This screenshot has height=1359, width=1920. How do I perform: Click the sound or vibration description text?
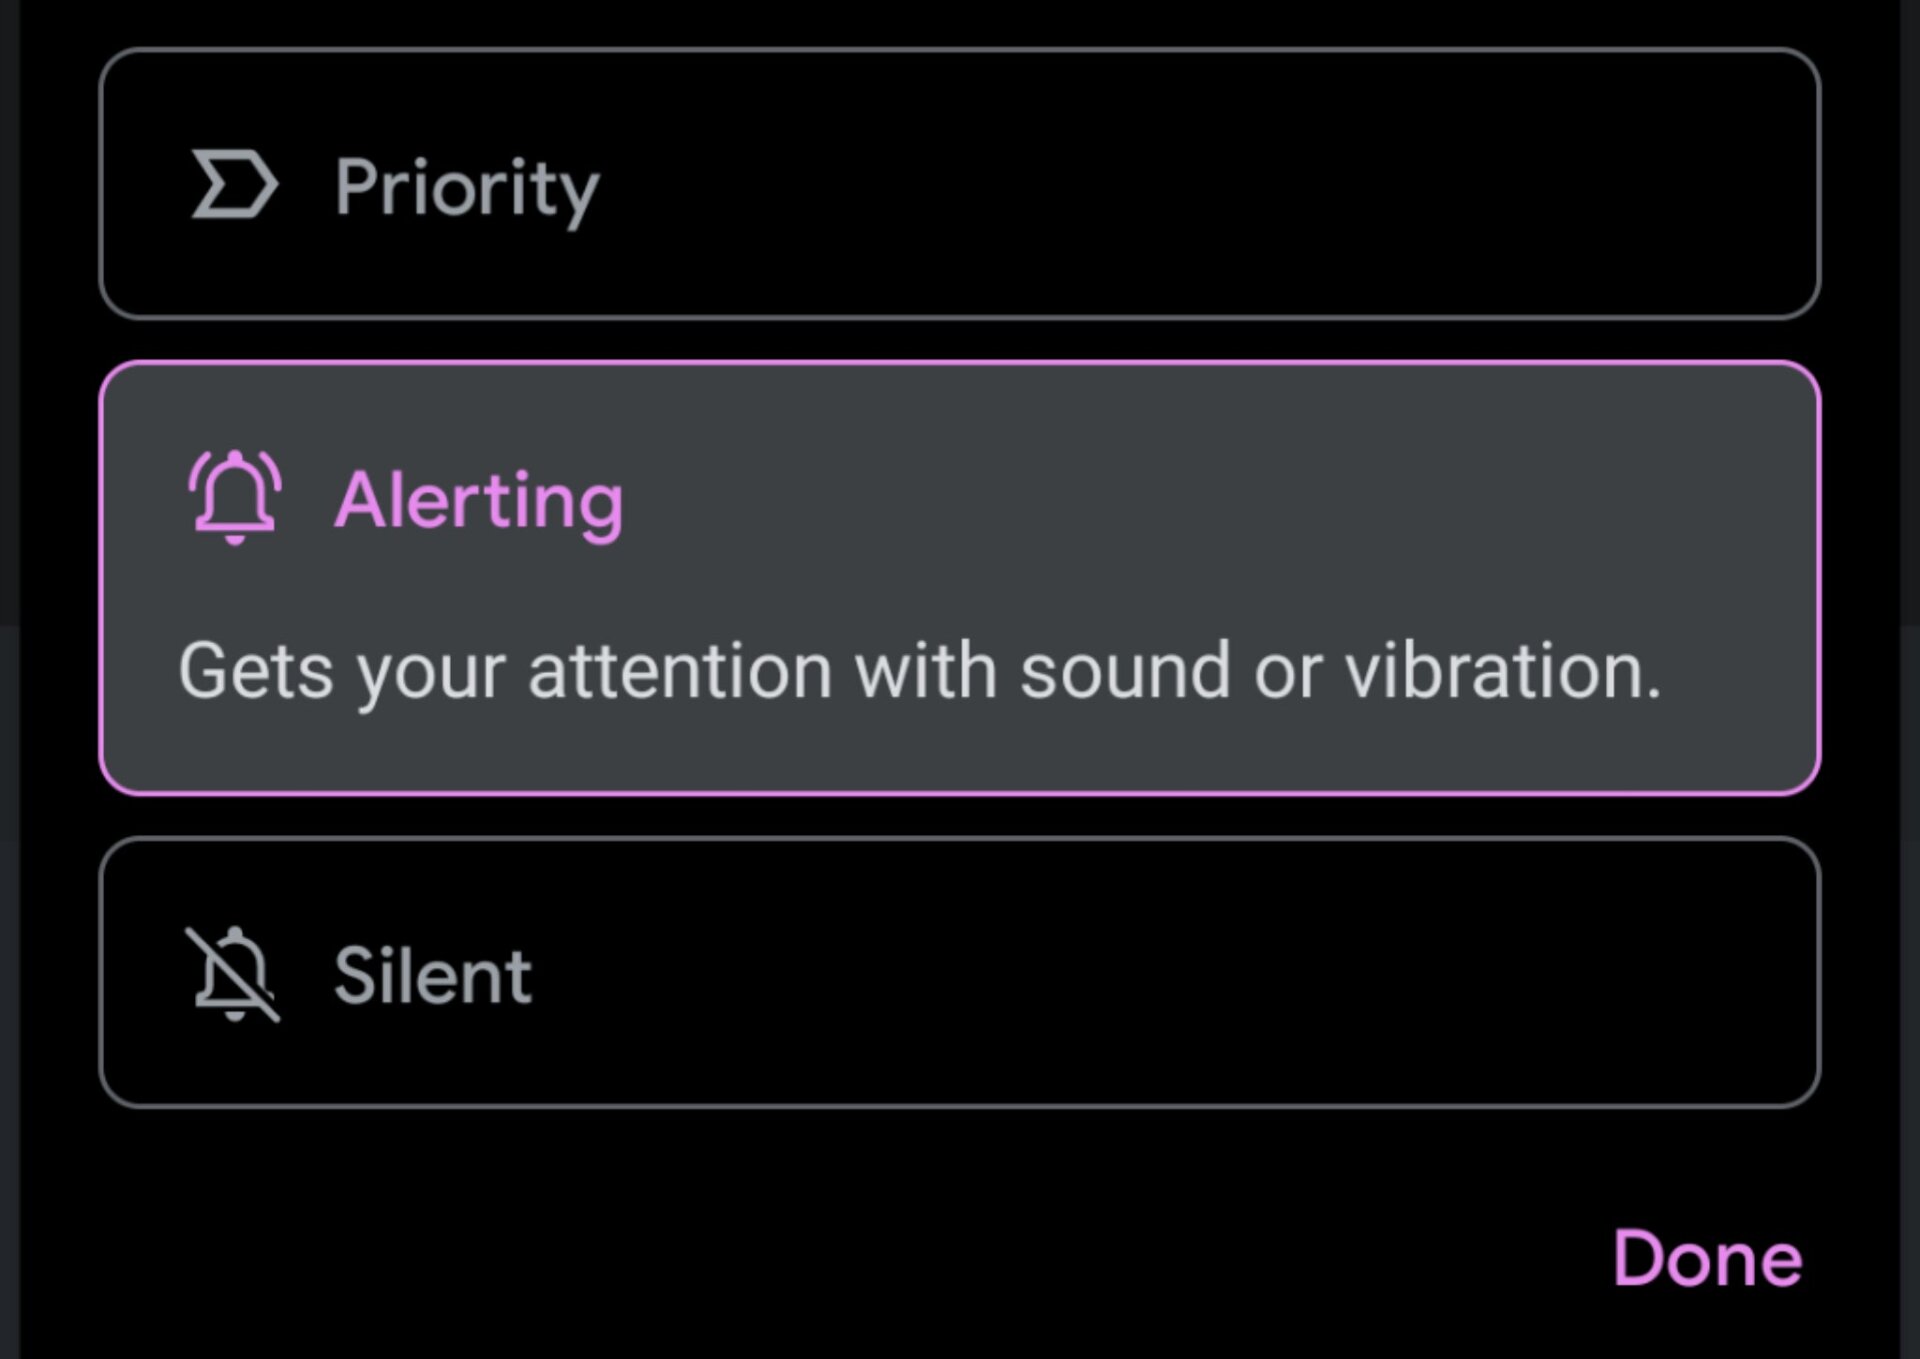point(919,670)
